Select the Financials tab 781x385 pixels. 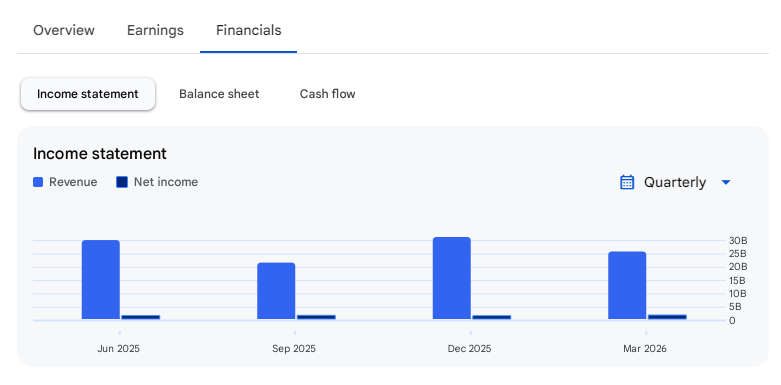pyautogui.click(x=249, y=30)
